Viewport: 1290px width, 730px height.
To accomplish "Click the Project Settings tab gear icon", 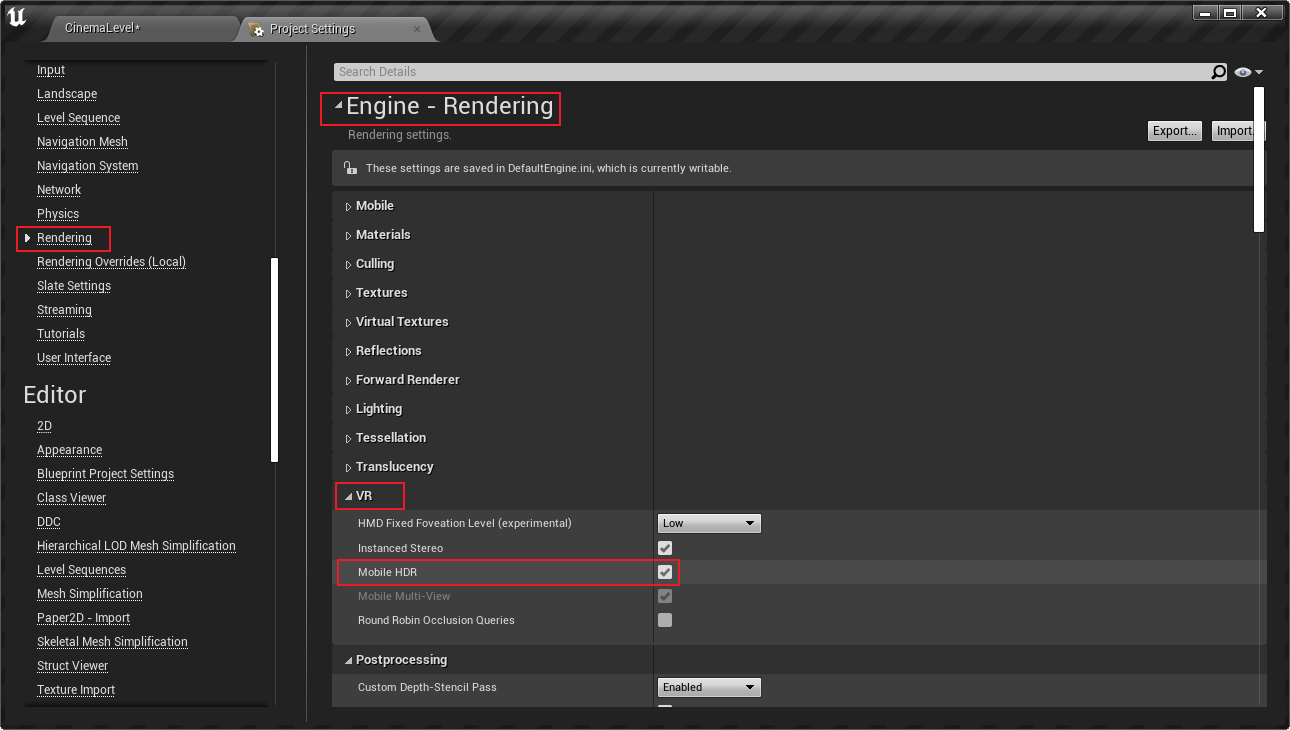I will pos(256,29).
